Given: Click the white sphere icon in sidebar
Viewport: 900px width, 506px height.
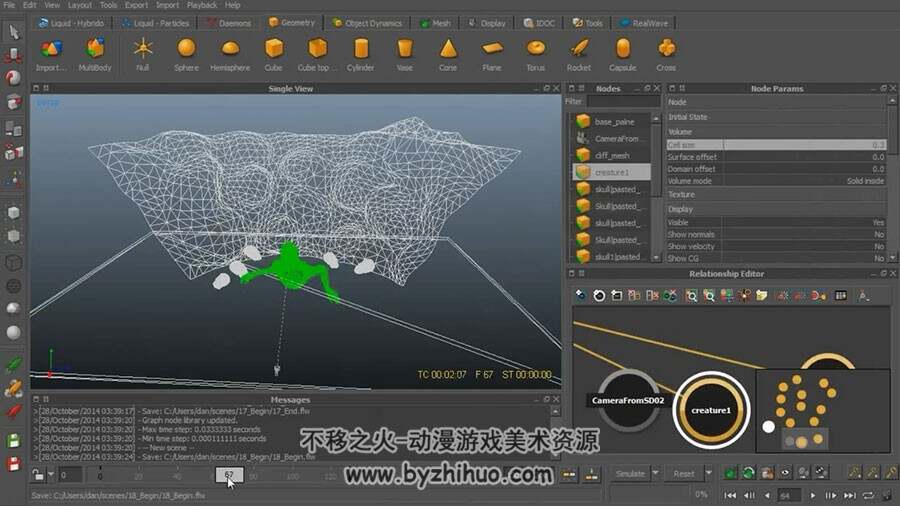Looking at the screenshot, I should tap(14, 333).
